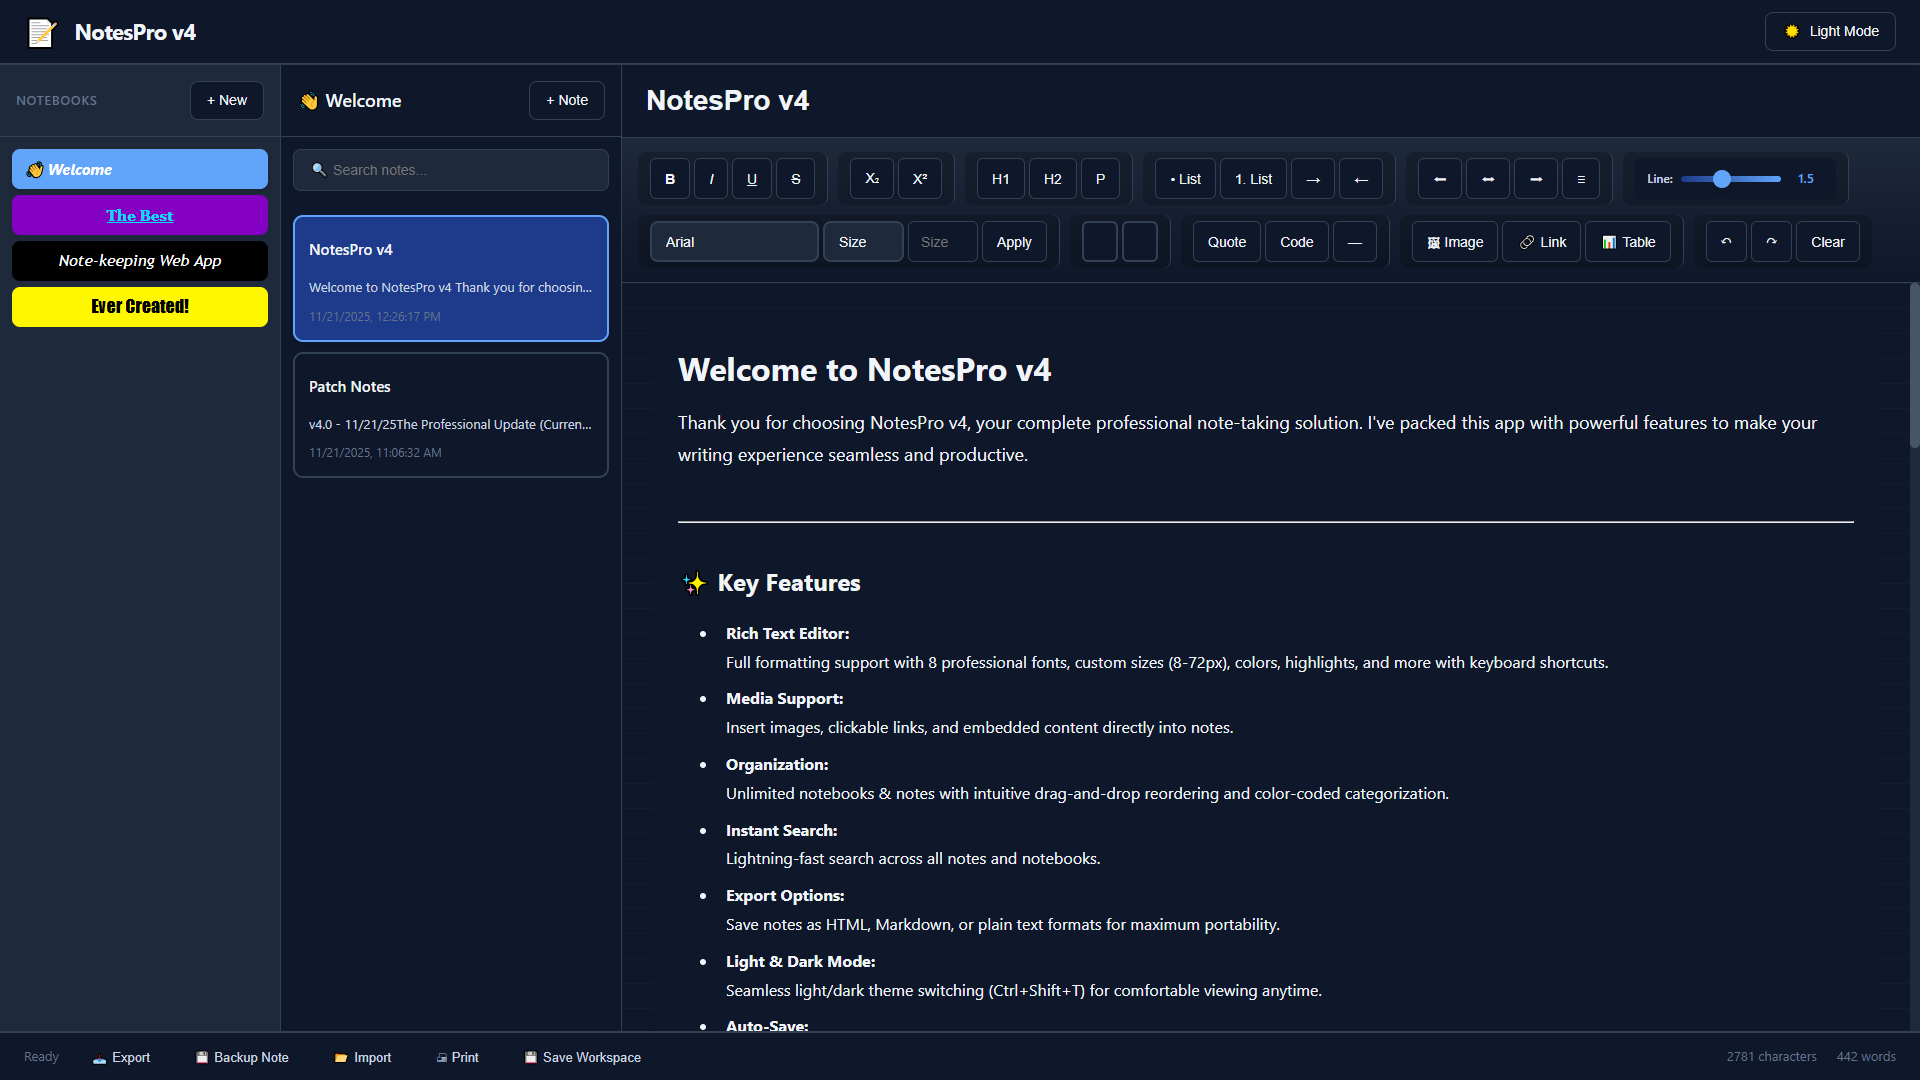Select the Welcome notebook in the sidebar

tap(139, 169)
